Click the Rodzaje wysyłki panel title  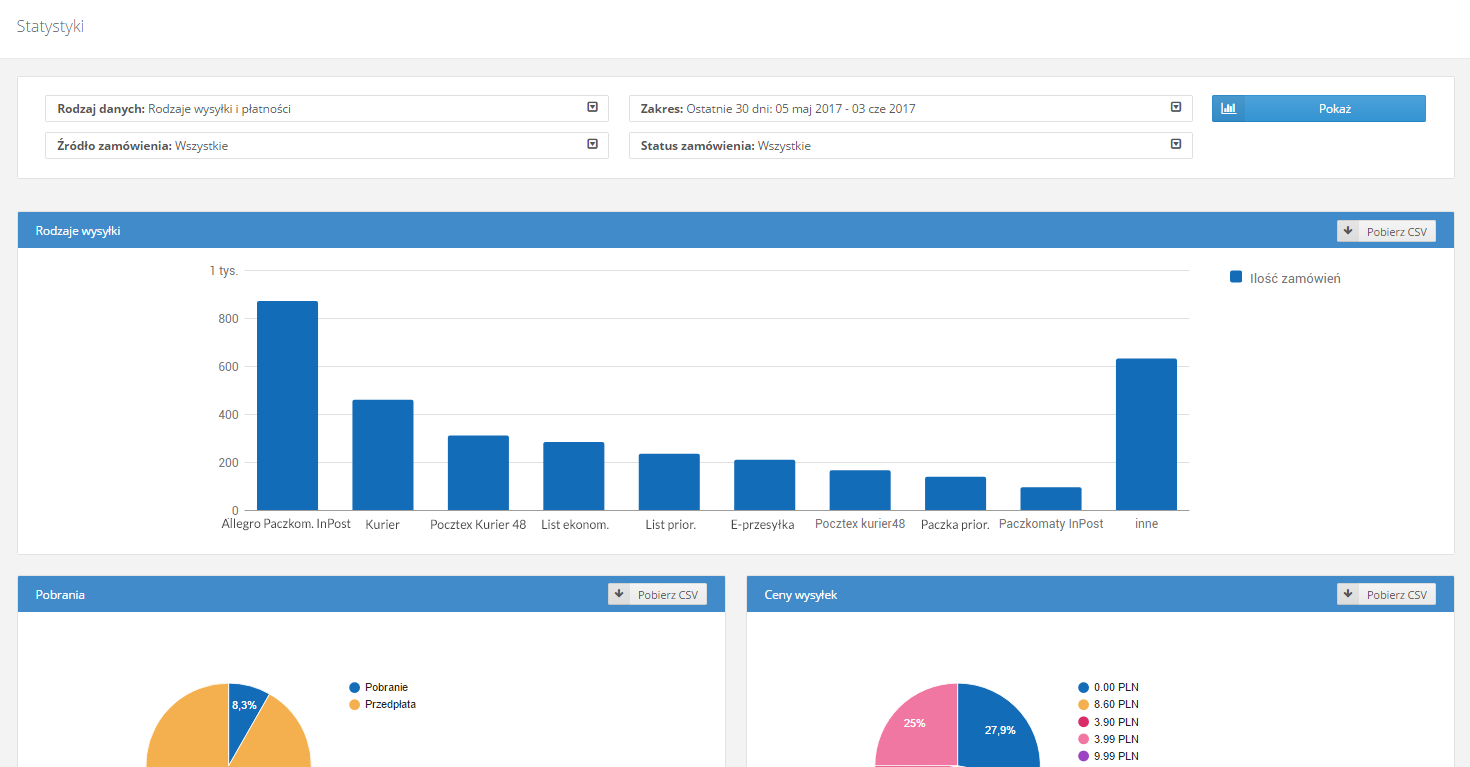point(78,231)
